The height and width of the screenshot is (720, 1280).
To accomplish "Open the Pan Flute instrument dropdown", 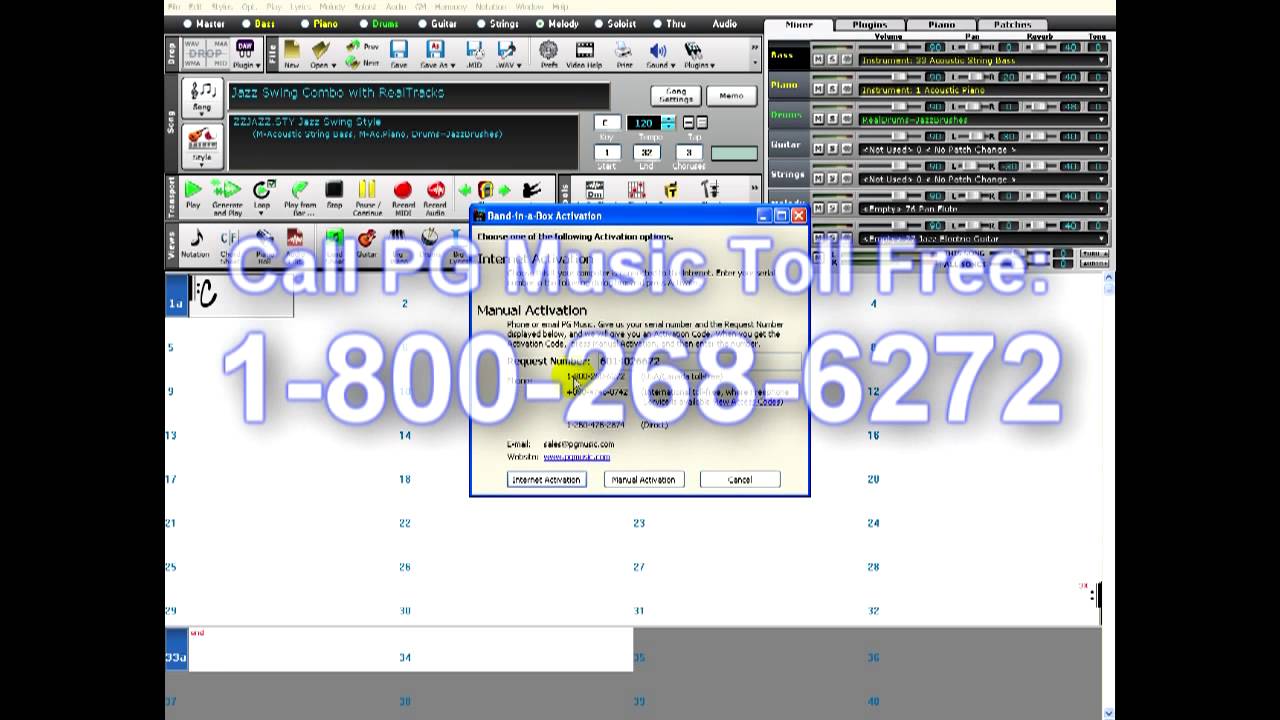I will click(983, 209).
